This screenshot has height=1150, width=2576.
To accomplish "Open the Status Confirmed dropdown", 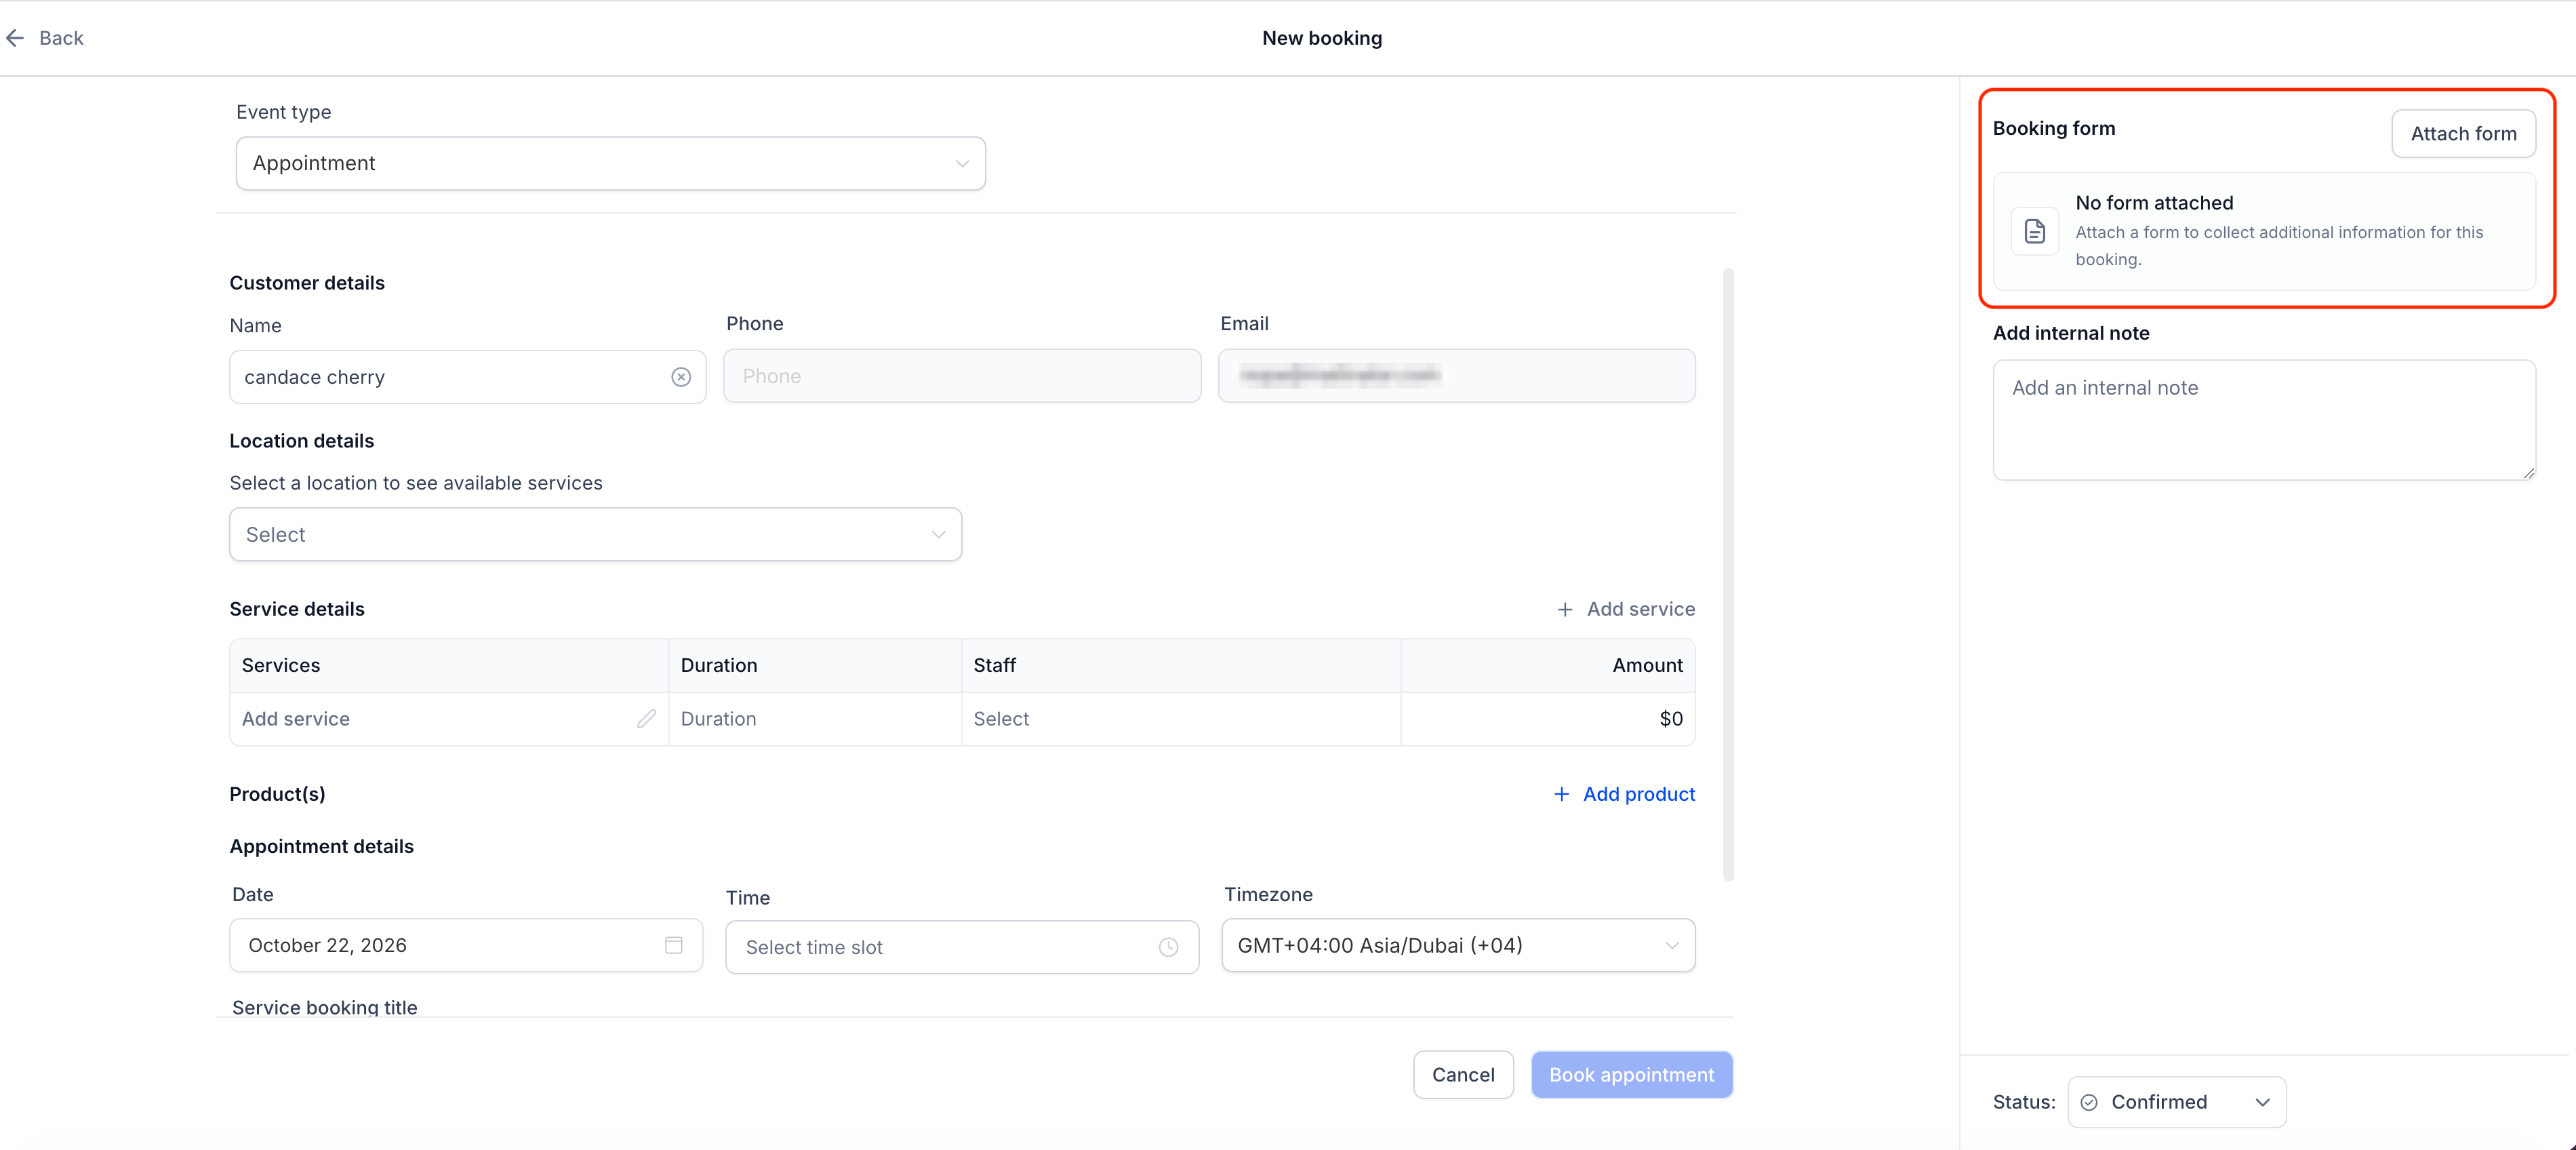I will click(x=2177, y=1102).
